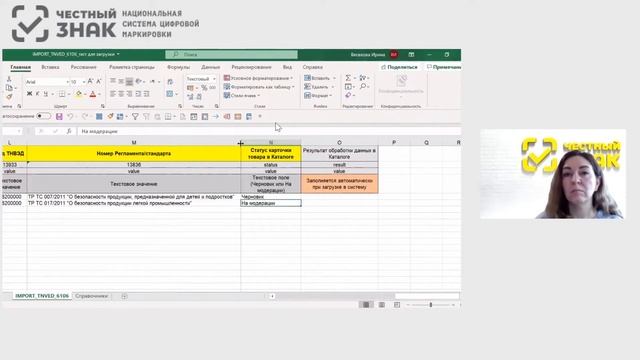Open the Удалить cells dropdown
Image resolution: width=640 pixels, height=360 pixels.
(x=319, y=87)
